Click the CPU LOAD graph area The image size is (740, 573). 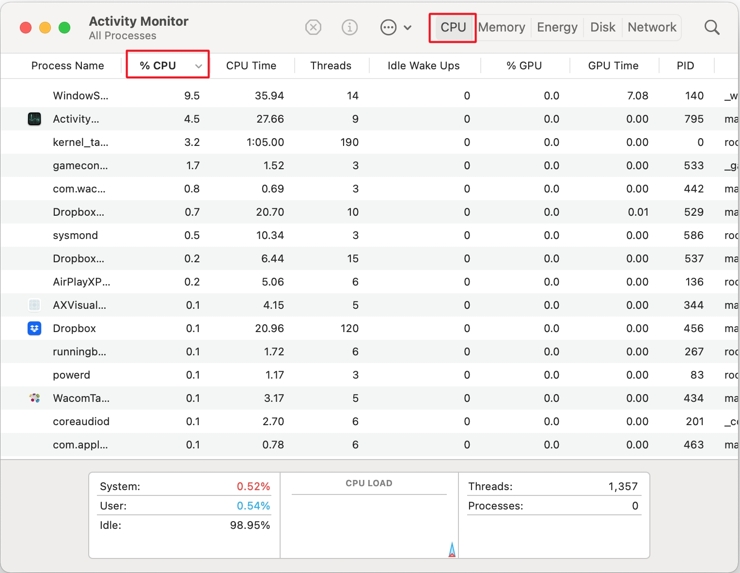(369, 516)
